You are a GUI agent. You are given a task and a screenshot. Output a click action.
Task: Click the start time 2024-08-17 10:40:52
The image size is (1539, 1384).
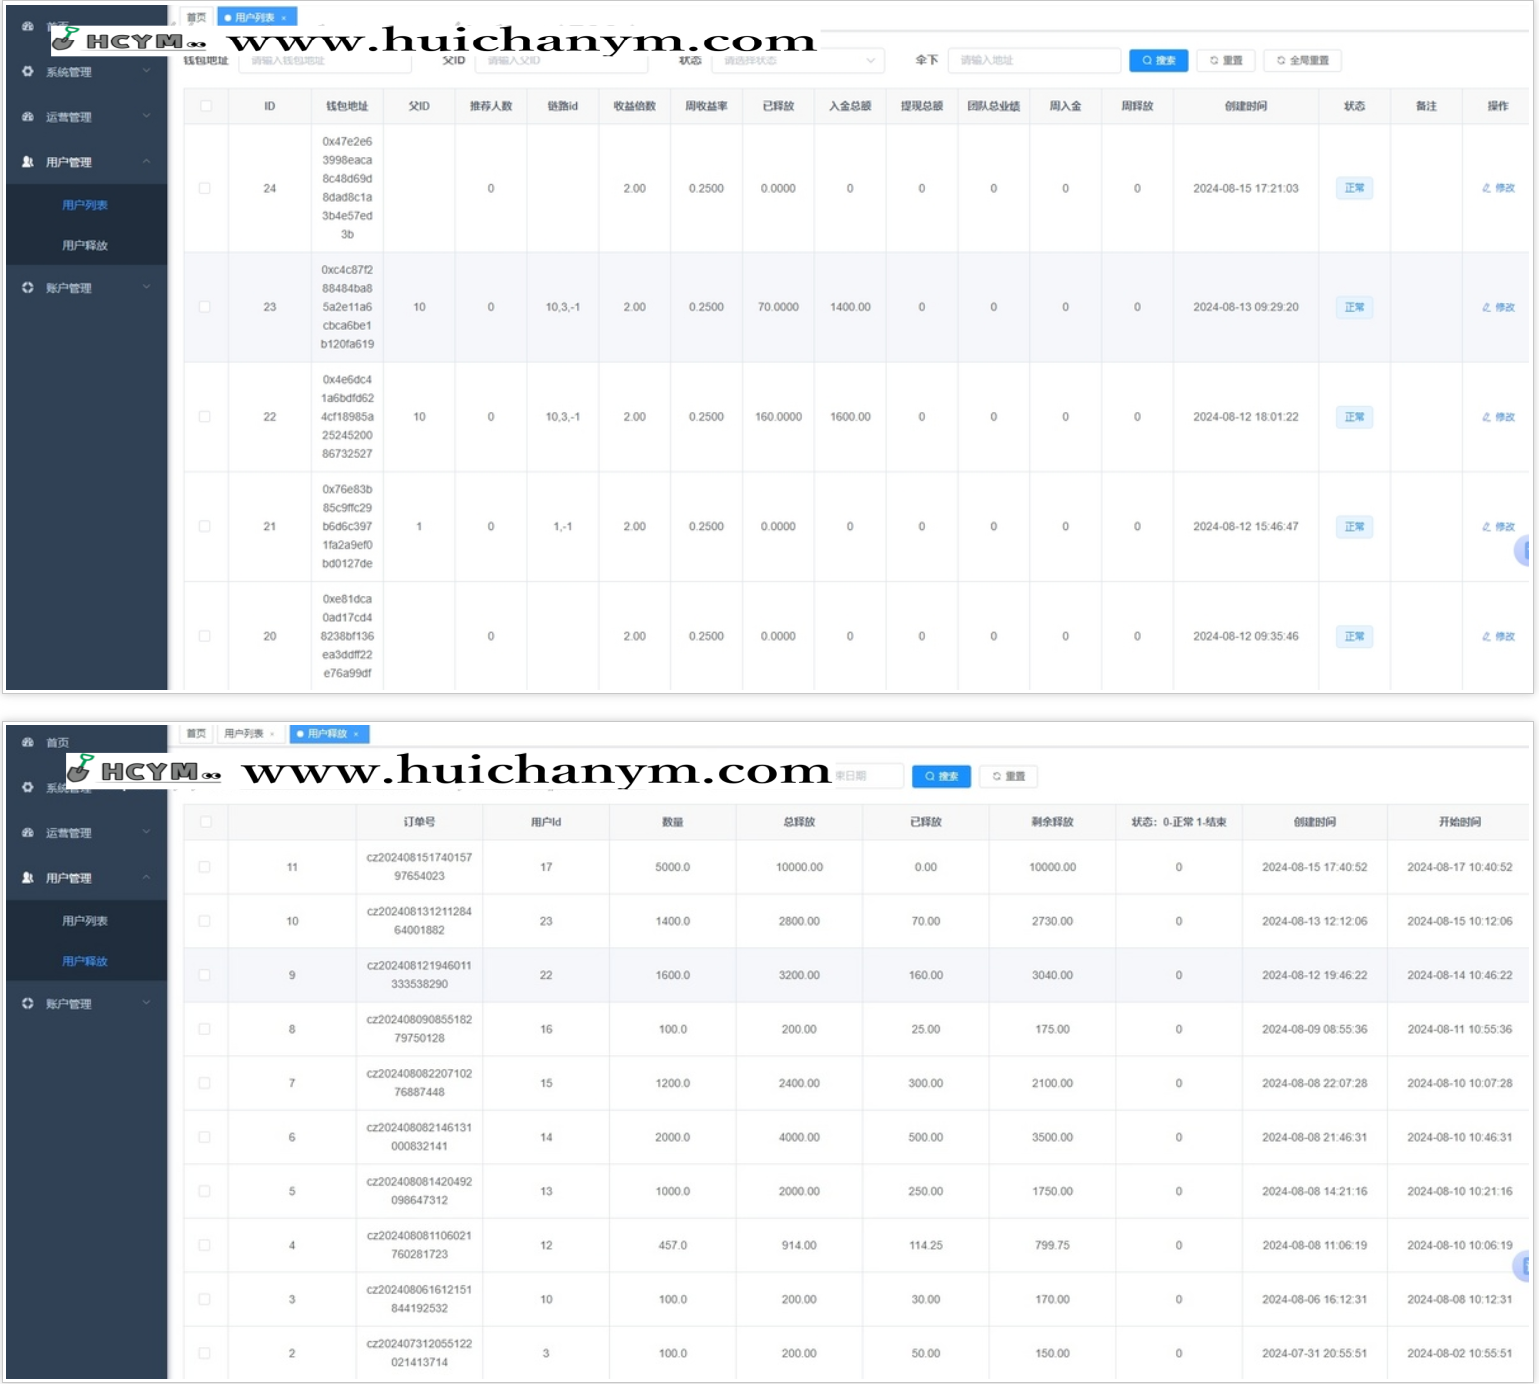point(1459,867)
